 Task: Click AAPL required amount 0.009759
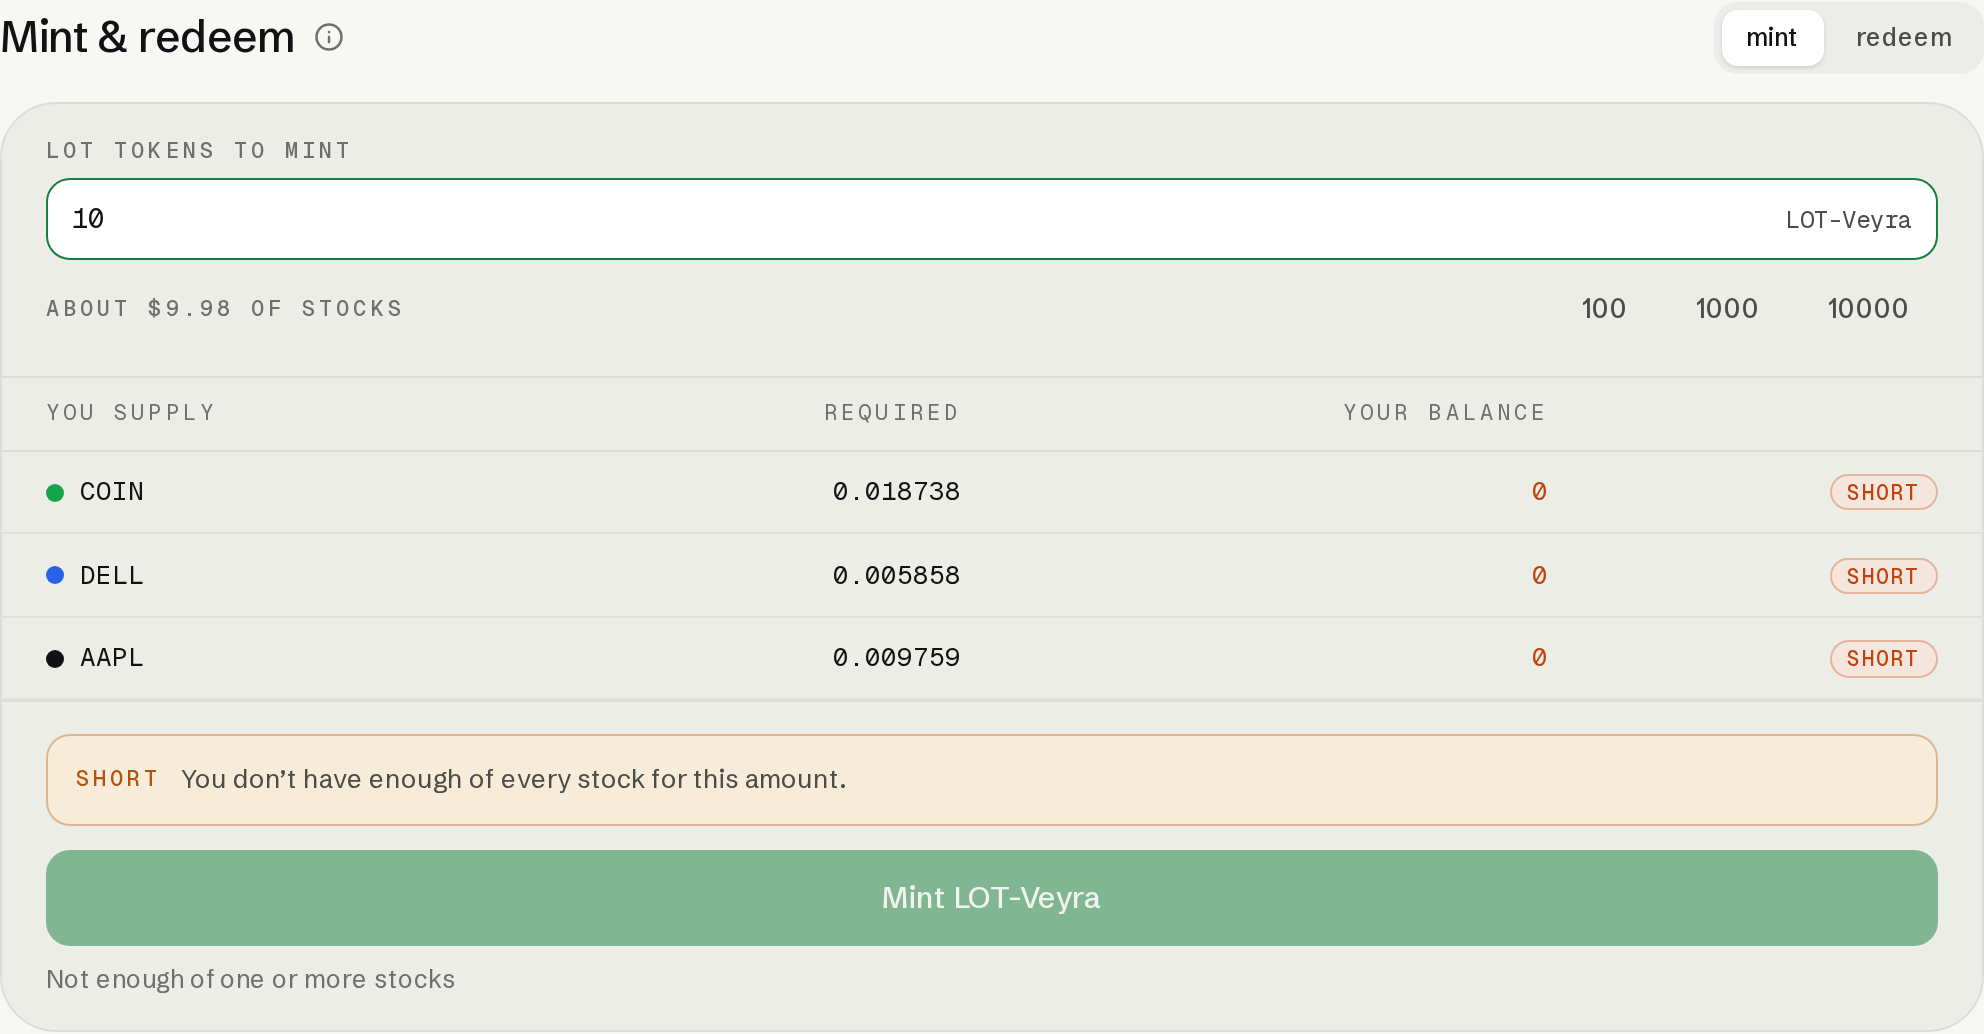point(896,658)
